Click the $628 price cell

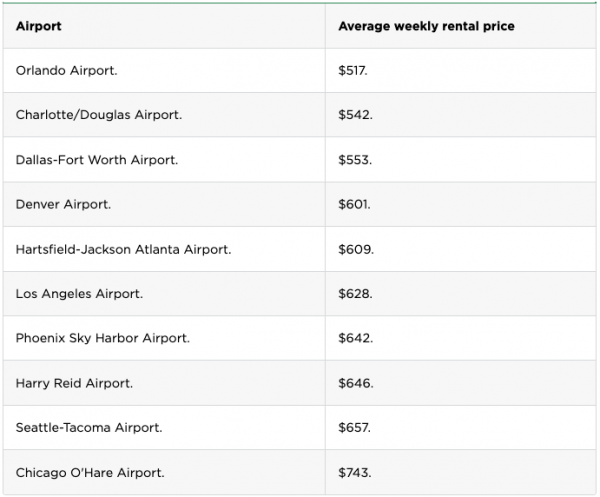(x=356, y=294)
